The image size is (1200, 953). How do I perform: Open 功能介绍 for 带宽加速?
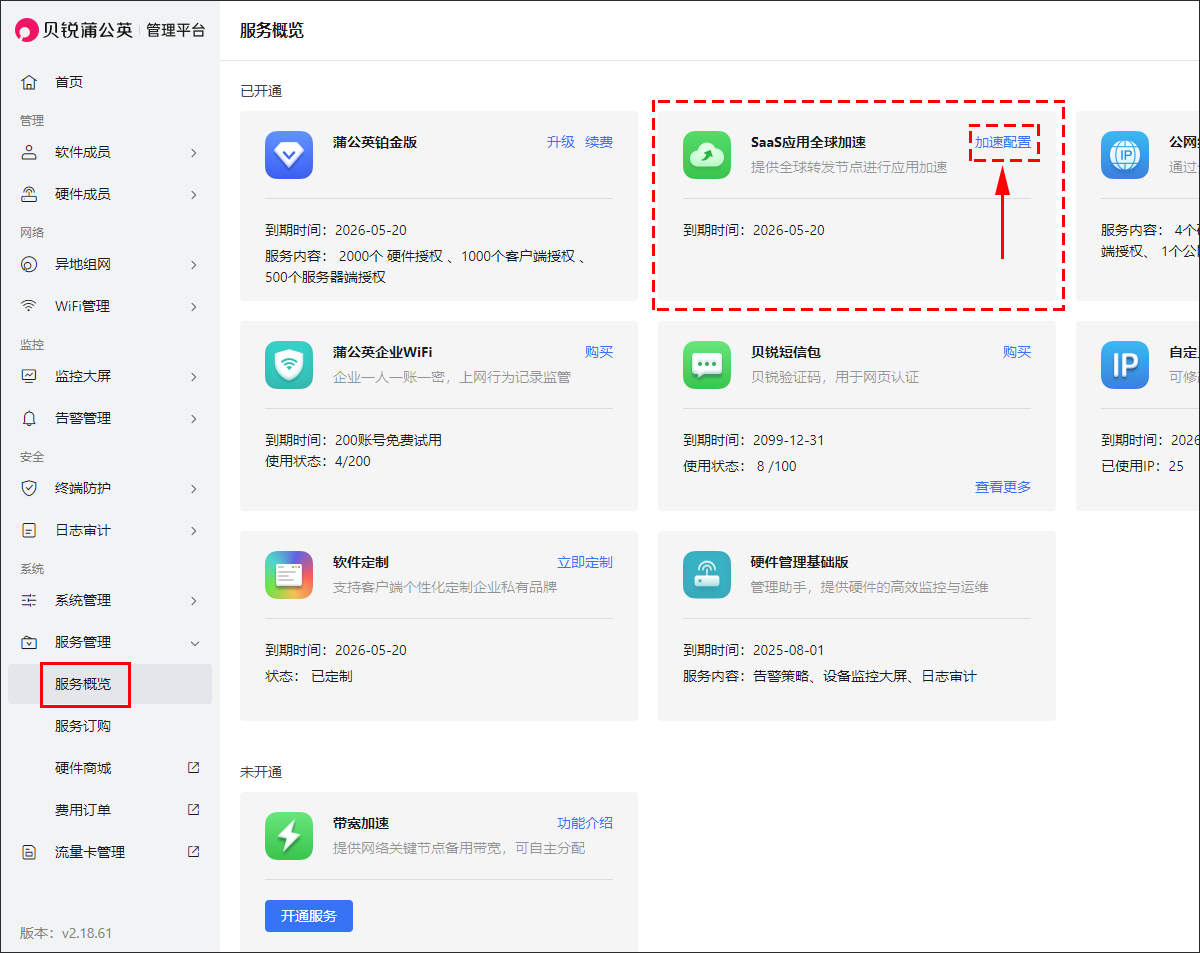click(x=585, y=823)
